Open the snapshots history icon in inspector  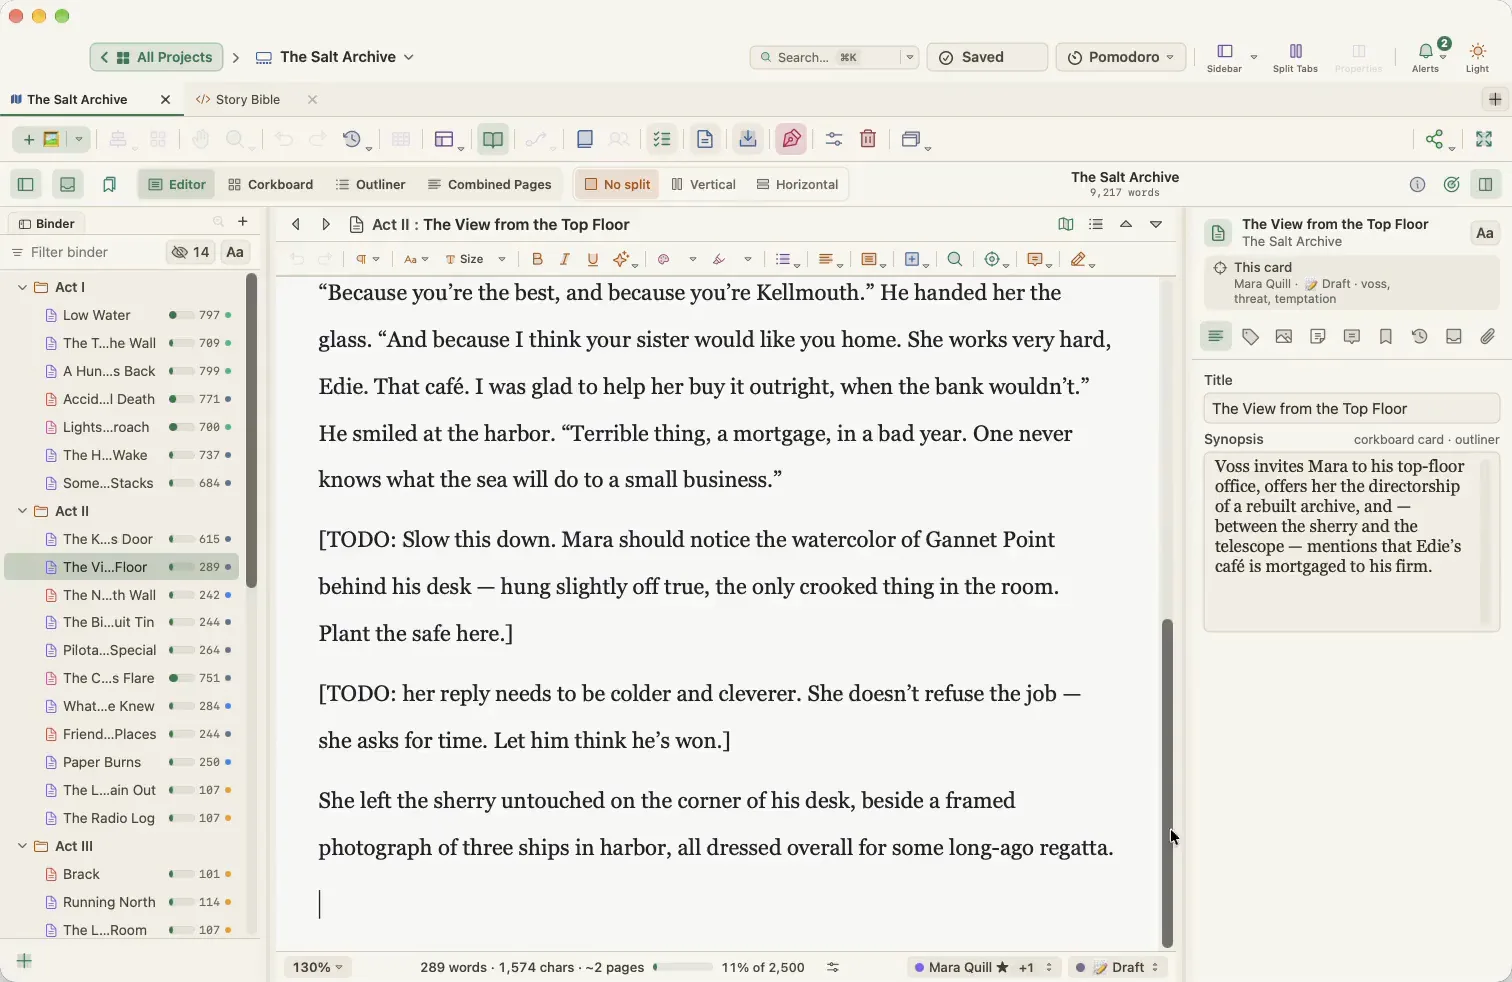[1420, 337]
